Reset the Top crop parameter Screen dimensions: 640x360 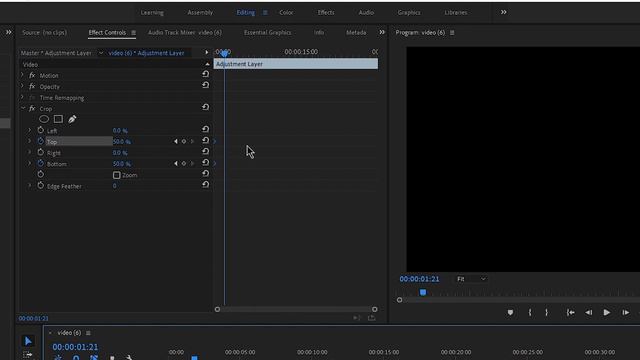pos(205,140)
